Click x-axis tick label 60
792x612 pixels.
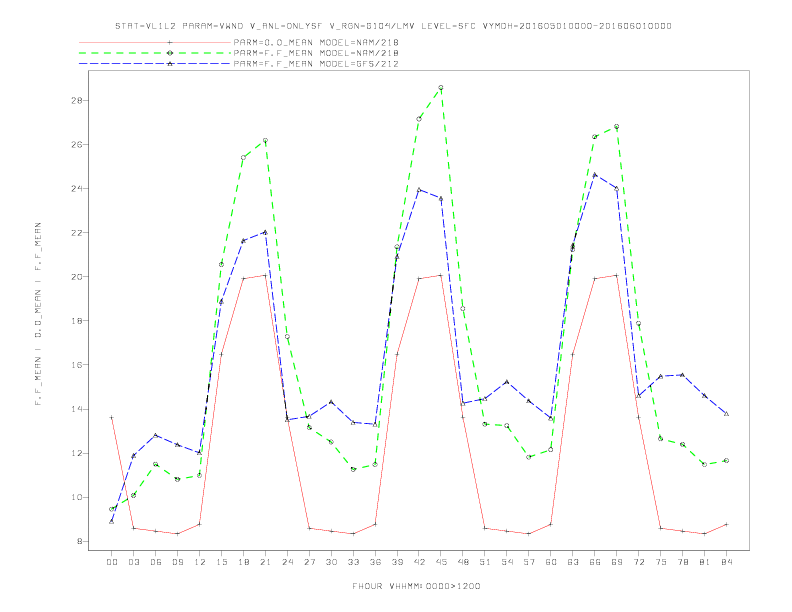pos(551,562)
